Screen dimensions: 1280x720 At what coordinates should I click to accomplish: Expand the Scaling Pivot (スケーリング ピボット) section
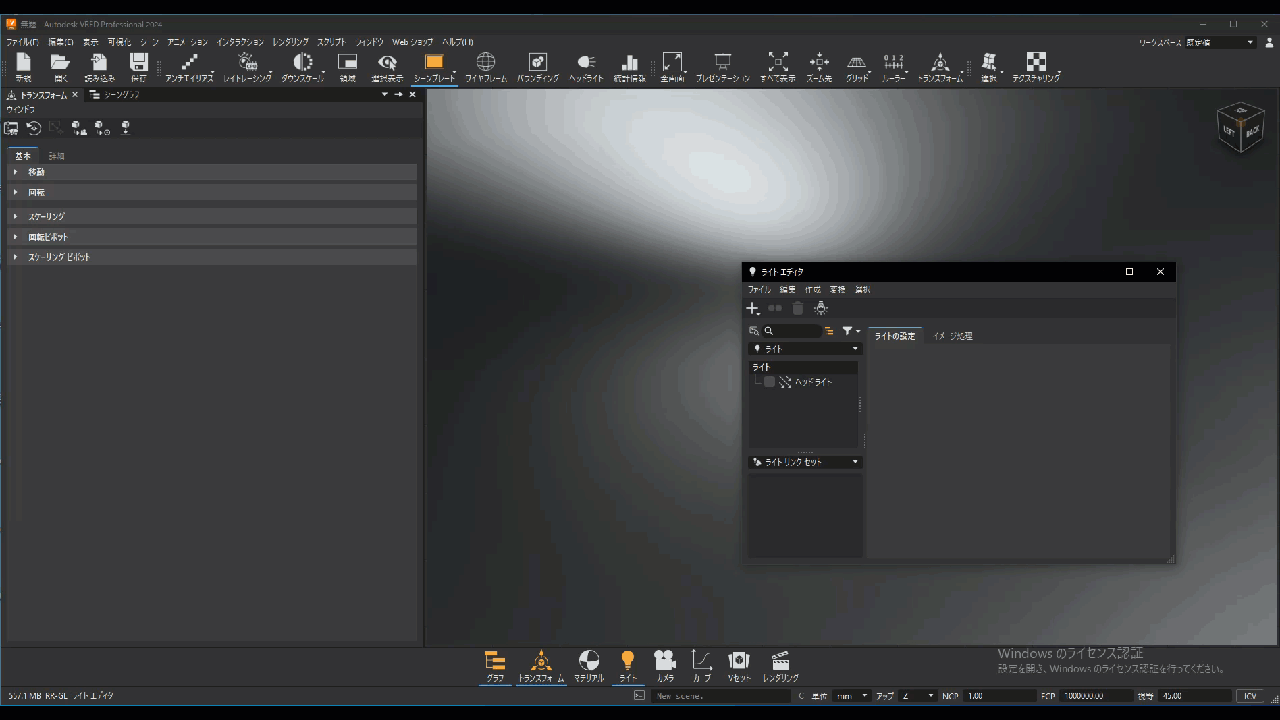click(212, 257)
